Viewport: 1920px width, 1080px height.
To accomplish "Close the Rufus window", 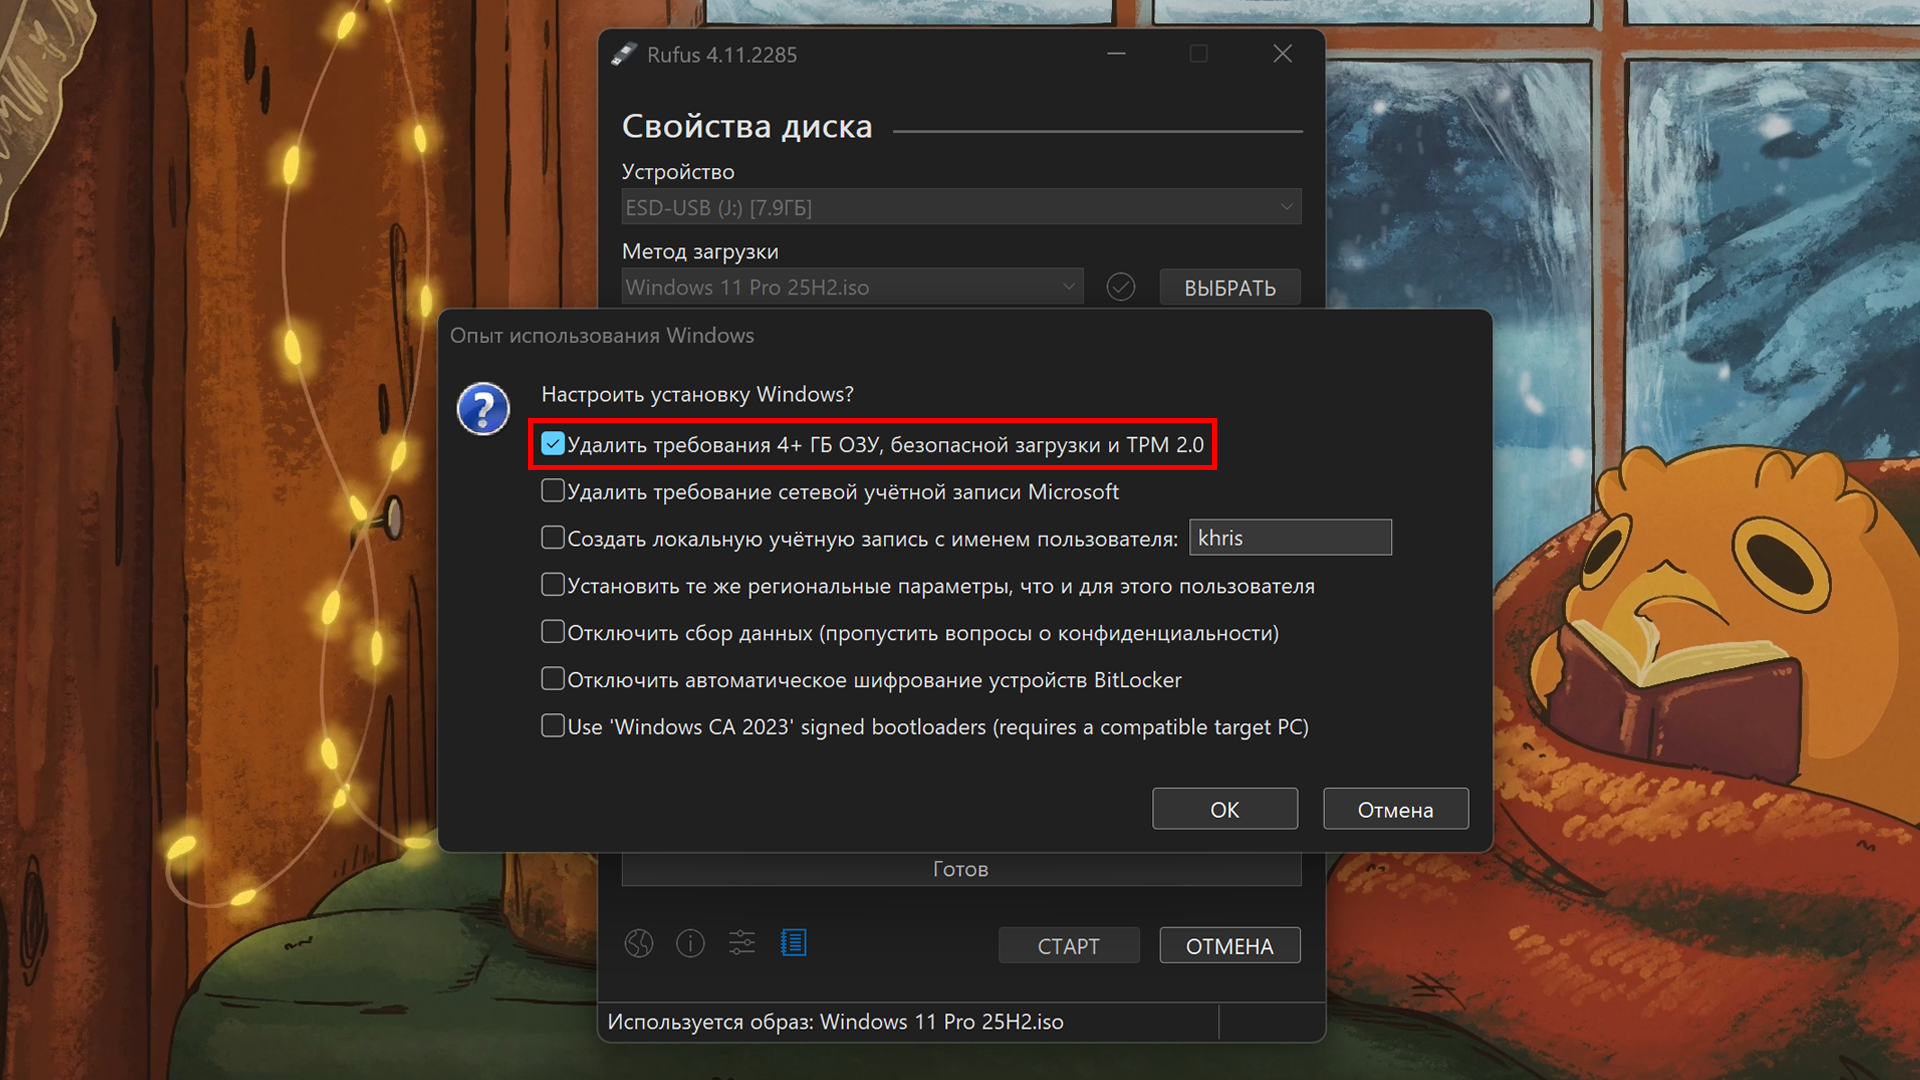I will (1282, 54).
